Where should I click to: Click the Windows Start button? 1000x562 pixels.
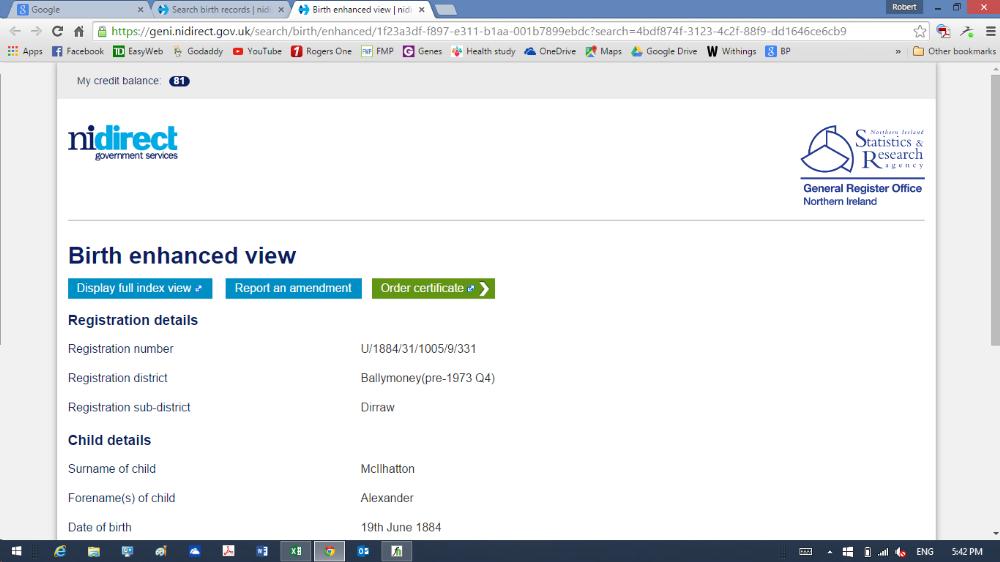click(x=16, y=551)
